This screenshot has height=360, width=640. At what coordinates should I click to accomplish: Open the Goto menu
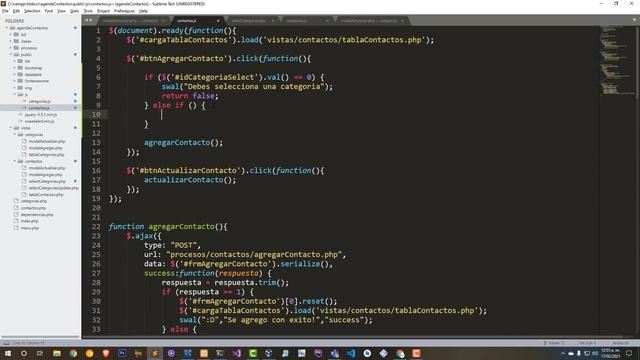pyautogui.click(x=74, y=11)
